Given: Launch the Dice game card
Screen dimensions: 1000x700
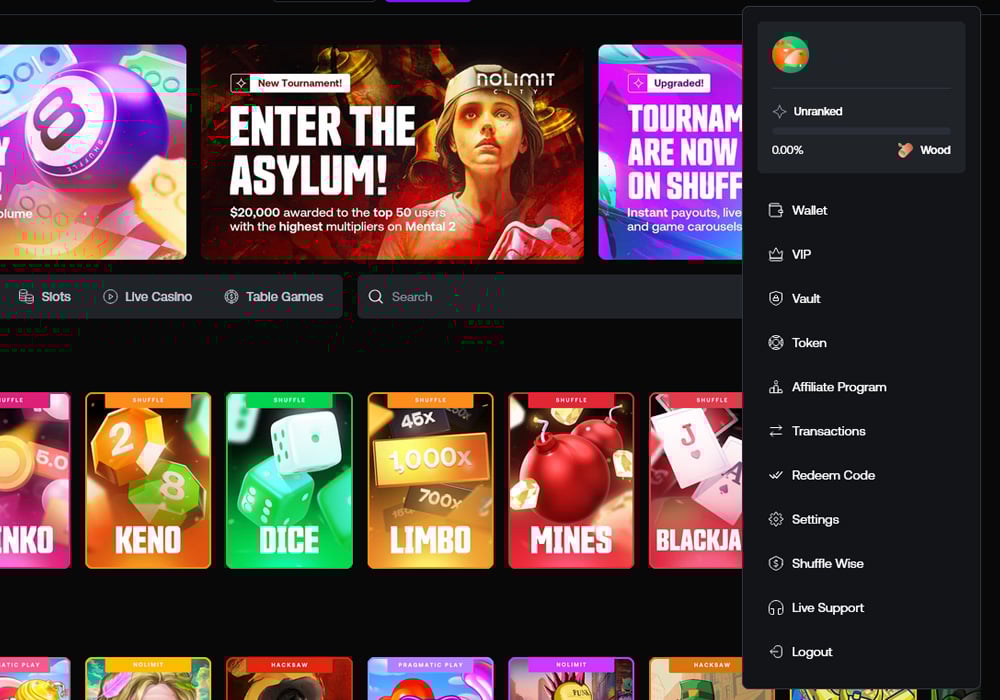Looking at the screenshot, I should [x=289, y=480].
